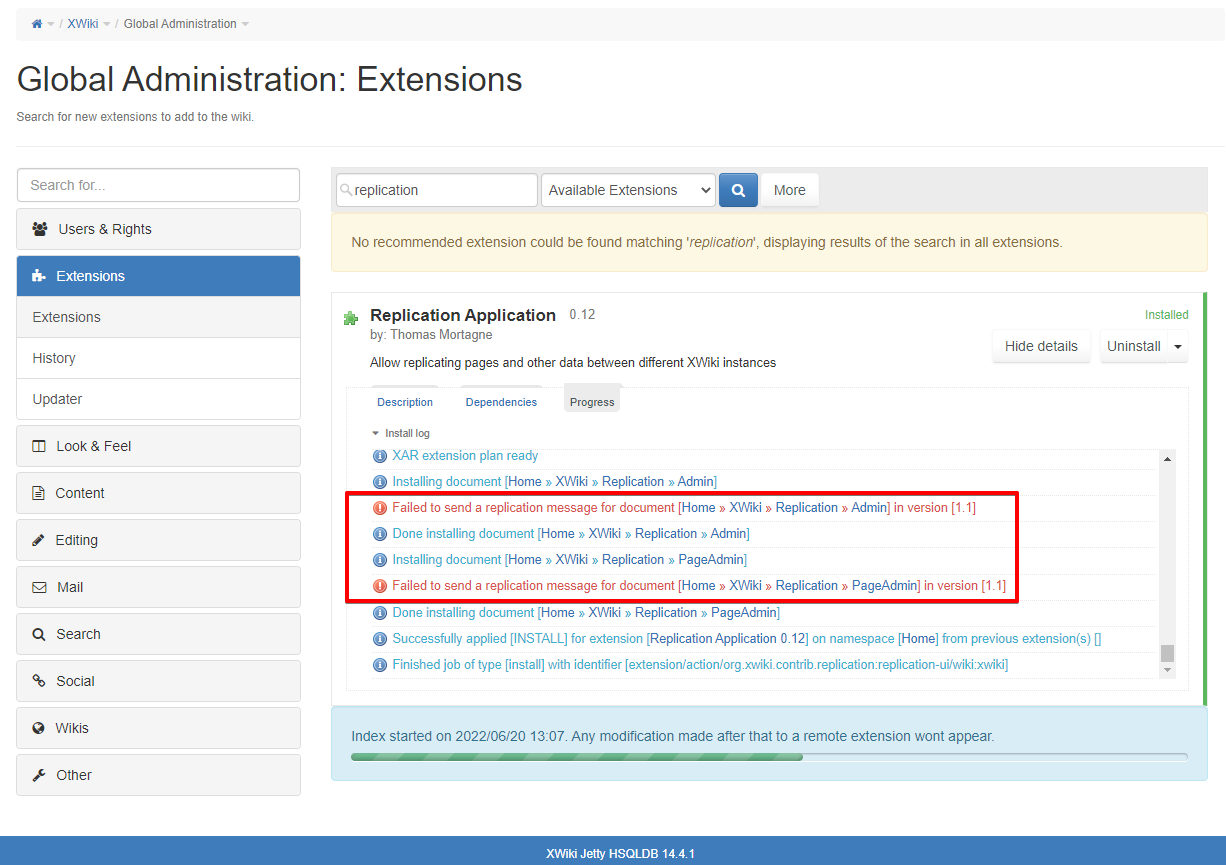The image size is (1226, 865).
Task: Click error icon for Admin replication failure
Action: pyautogui.click(x=380, y=508)
